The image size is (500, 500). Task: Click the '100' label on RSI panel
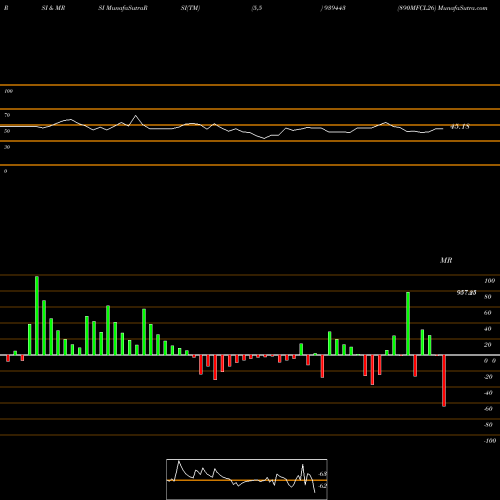pos(9,91)
